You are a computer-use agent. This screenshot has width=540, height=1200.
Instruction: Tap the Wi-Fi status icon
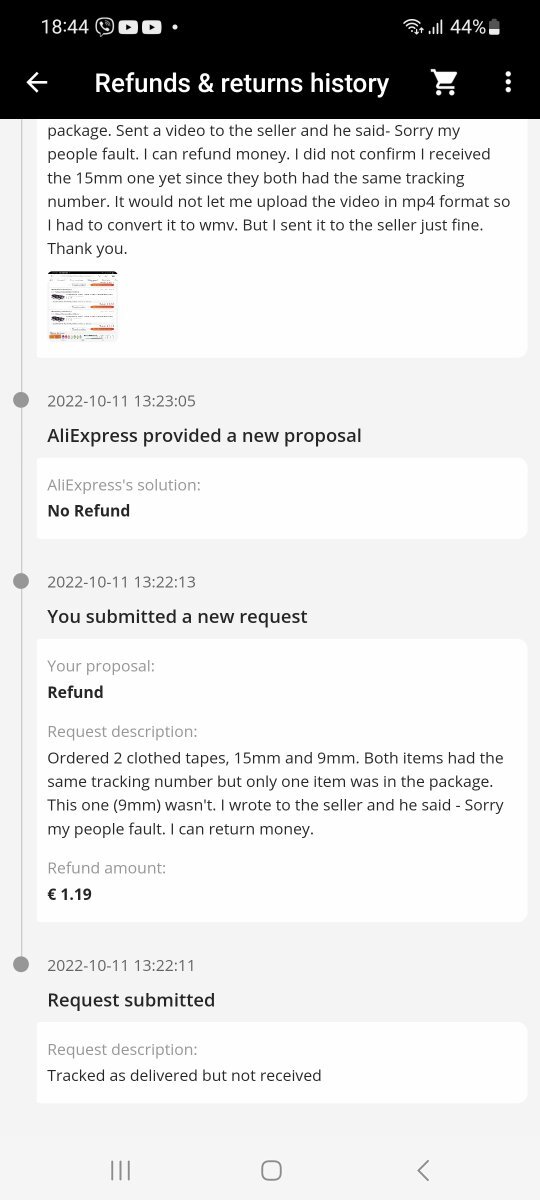[x=412, y=27]
